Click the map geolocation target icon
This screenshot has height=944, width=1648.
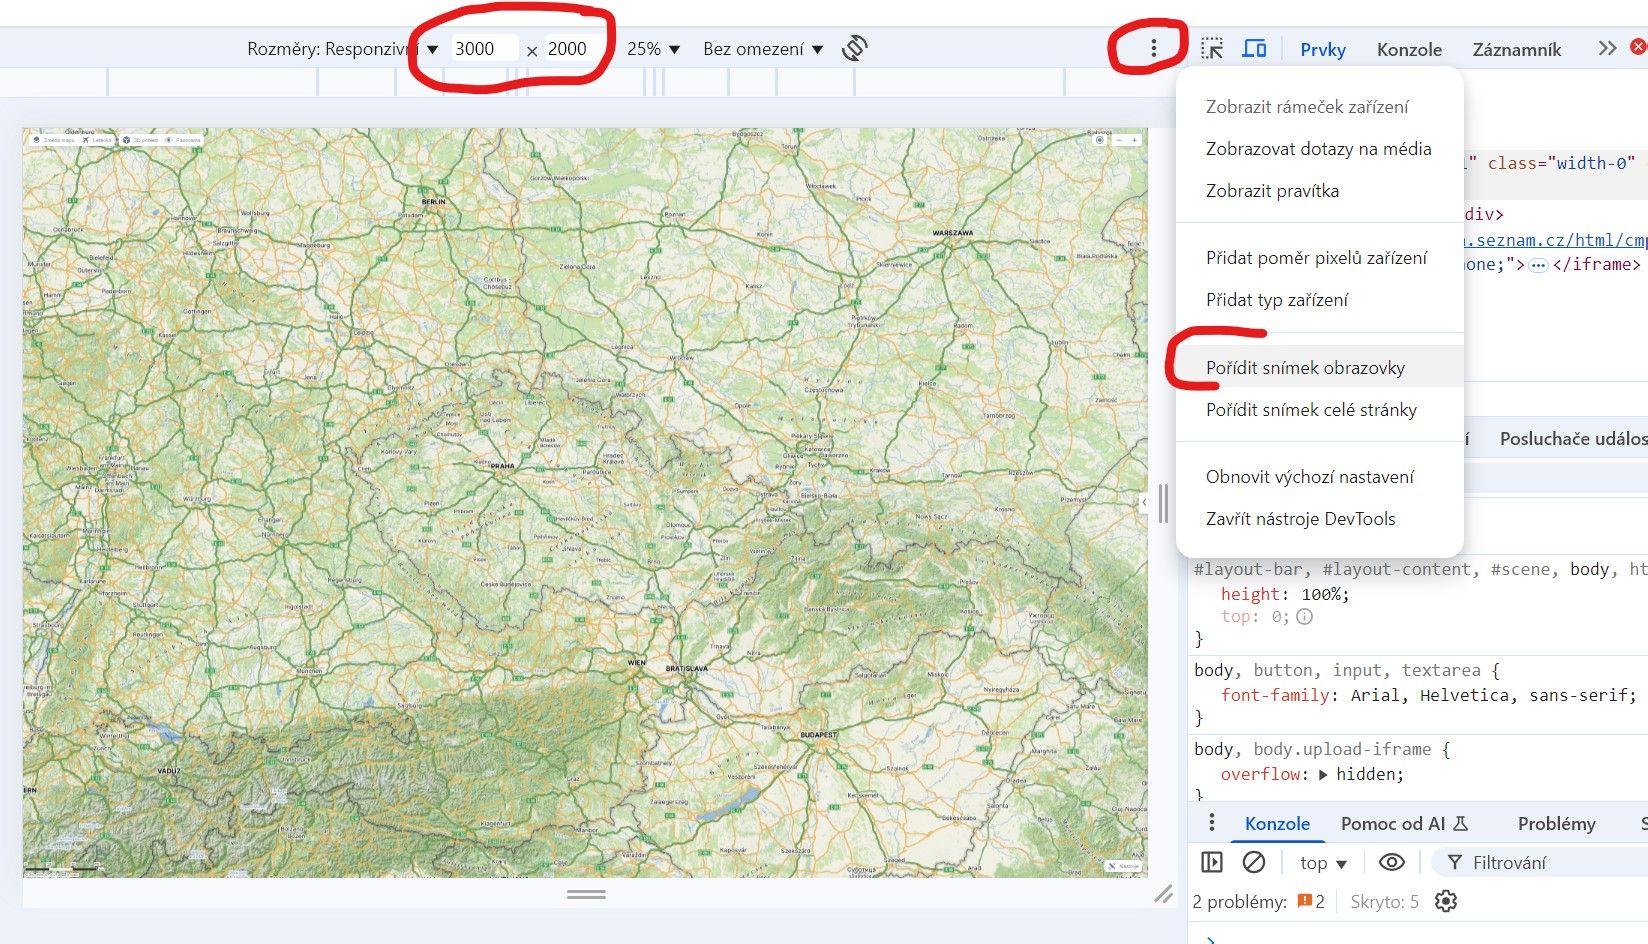[x=1100, y=140]
